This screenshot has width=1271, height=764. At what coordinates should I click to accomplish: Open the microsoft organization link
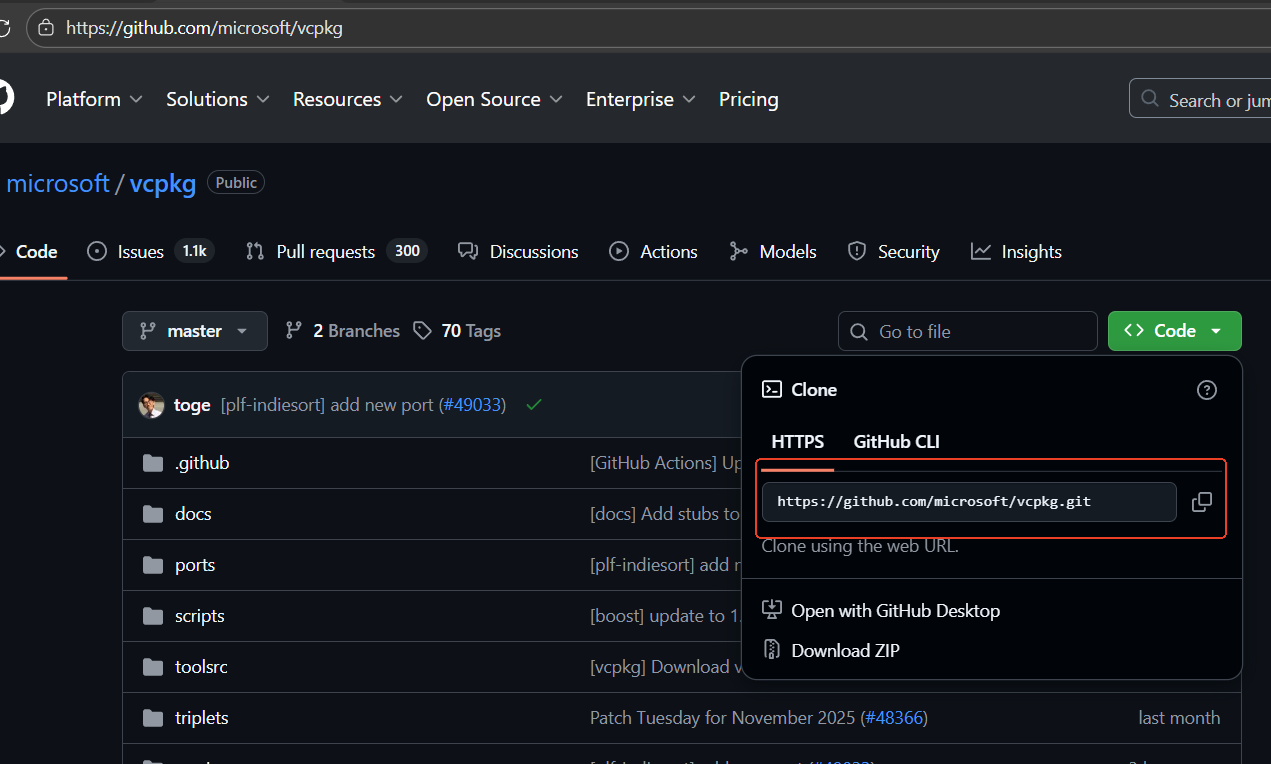point(58,183)
